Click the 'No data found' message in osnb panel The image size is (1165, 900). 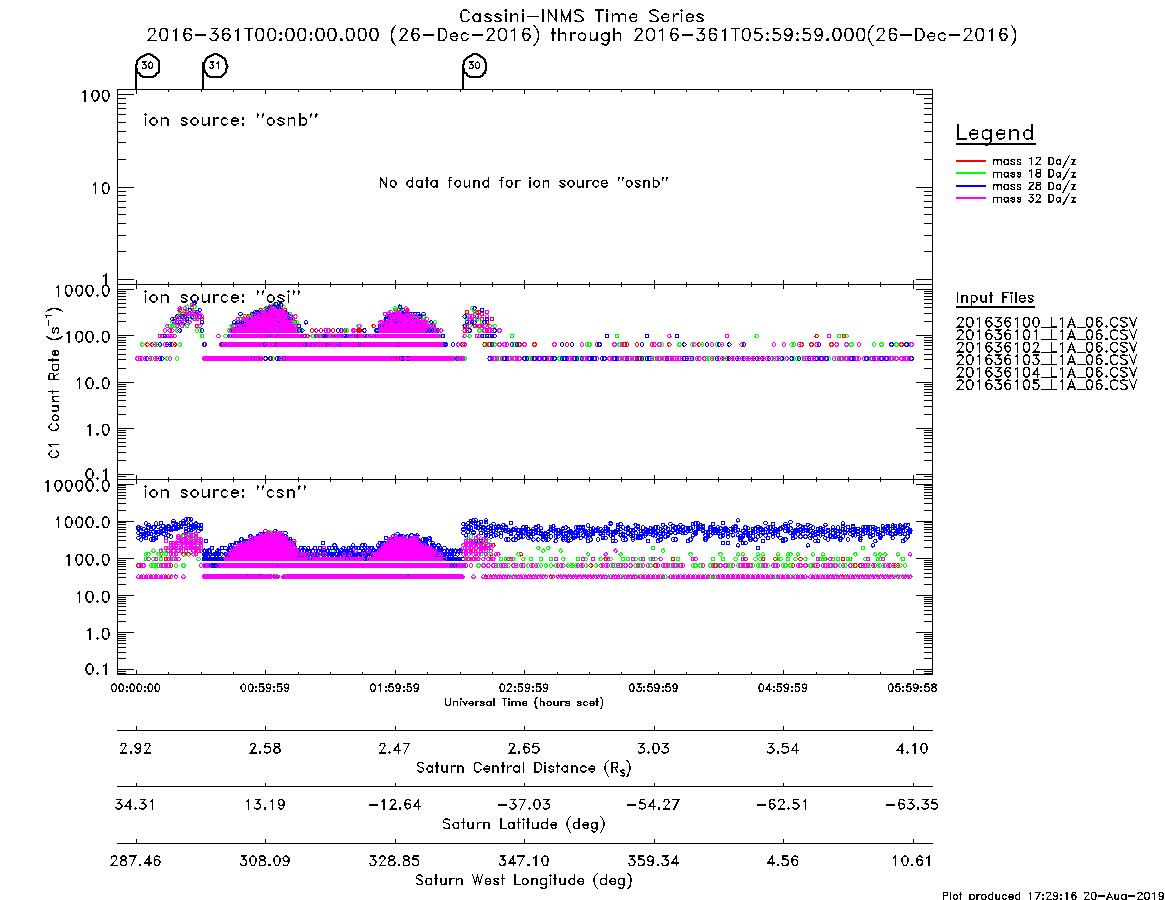(524, 183)
